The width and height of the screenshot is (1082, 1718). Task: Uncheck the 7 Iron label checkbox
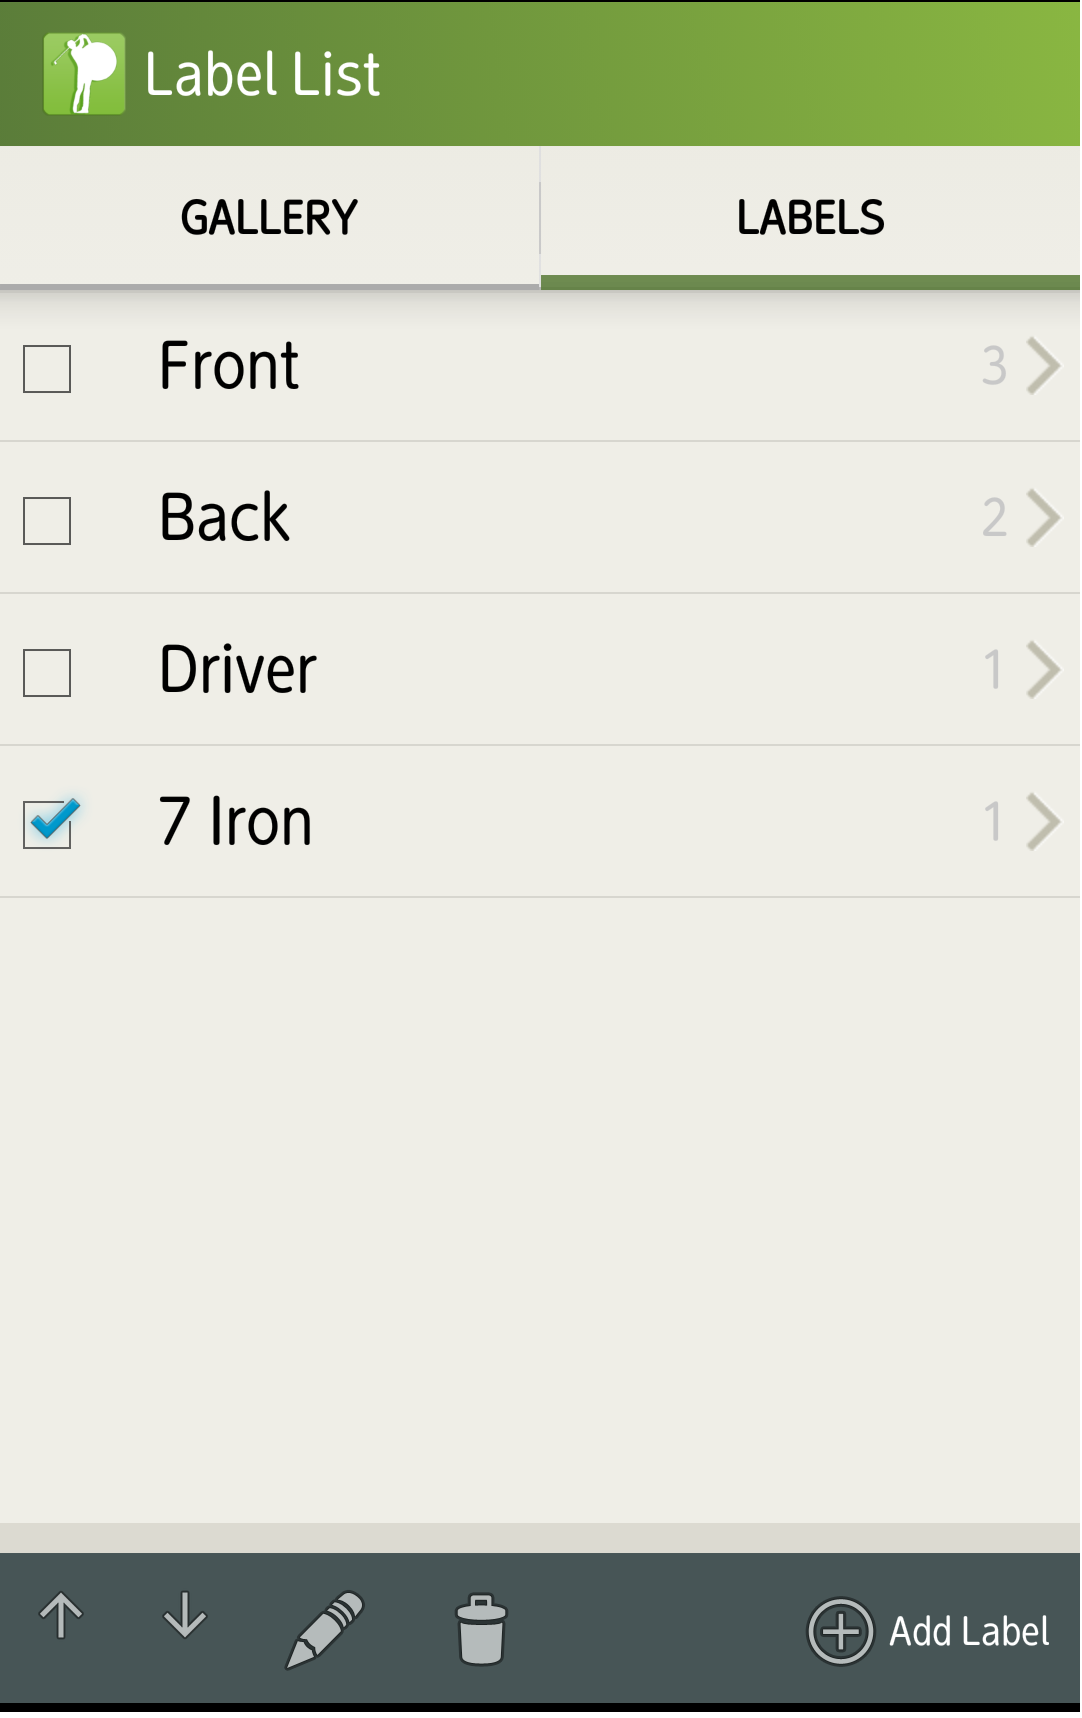tap(49, 824)
